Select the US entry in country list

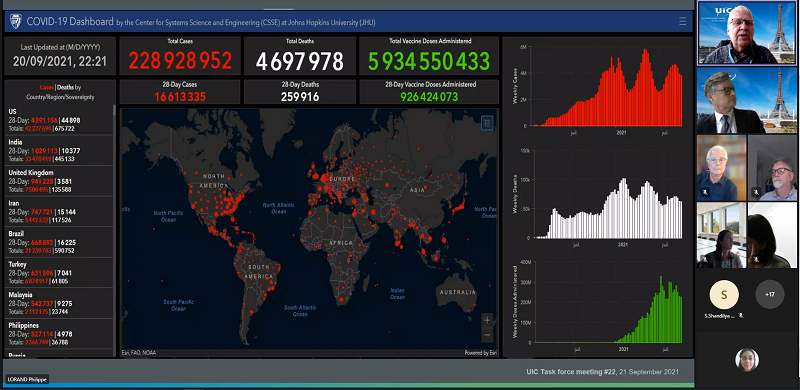(58, 120)
